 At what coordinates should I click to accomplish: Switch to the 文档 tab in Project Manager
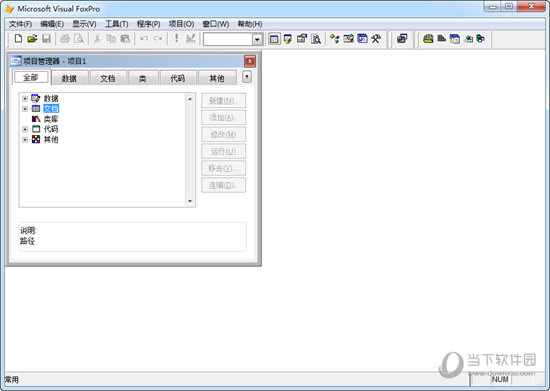tap(108, 78)
